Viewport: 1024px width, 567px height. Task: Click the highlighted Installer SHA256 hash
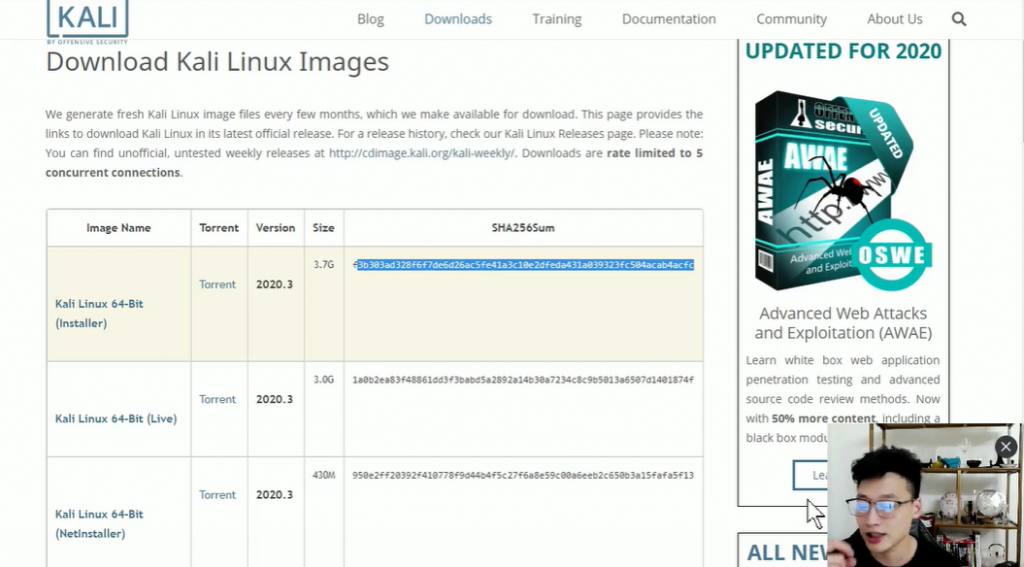[523, 265]
